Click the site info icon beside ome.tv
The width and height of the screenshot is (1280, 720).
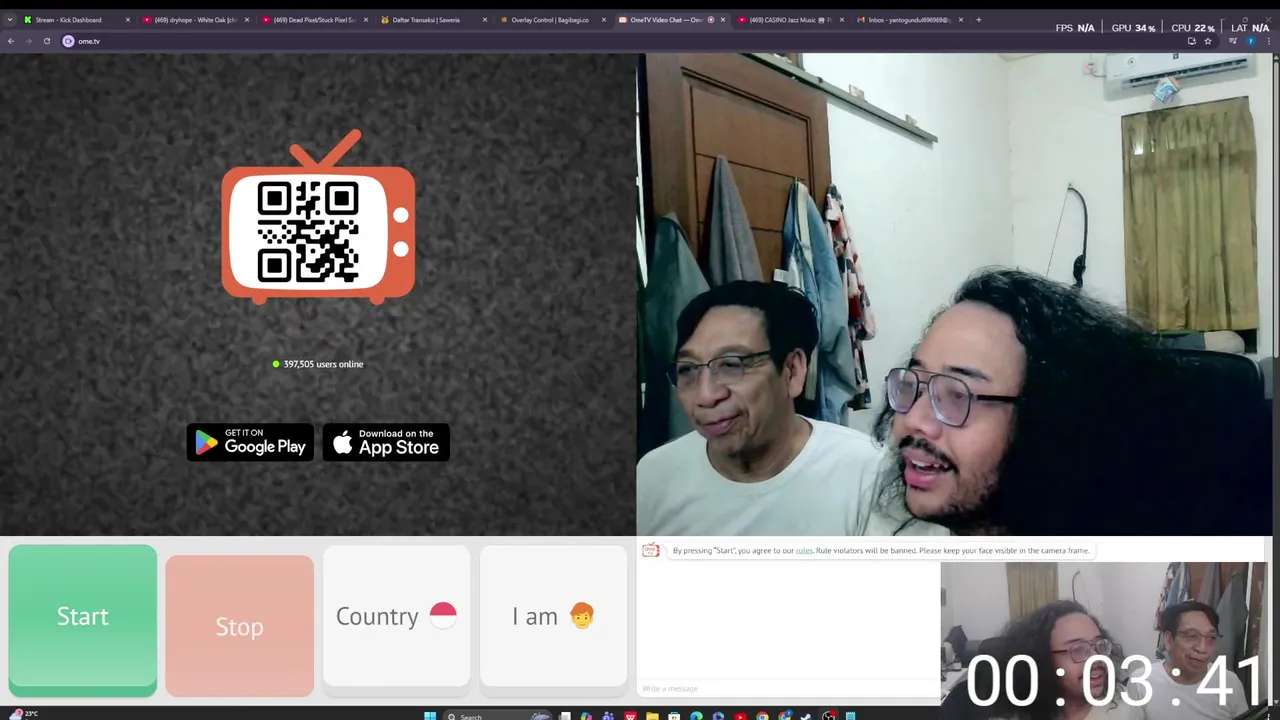(68, 41)
